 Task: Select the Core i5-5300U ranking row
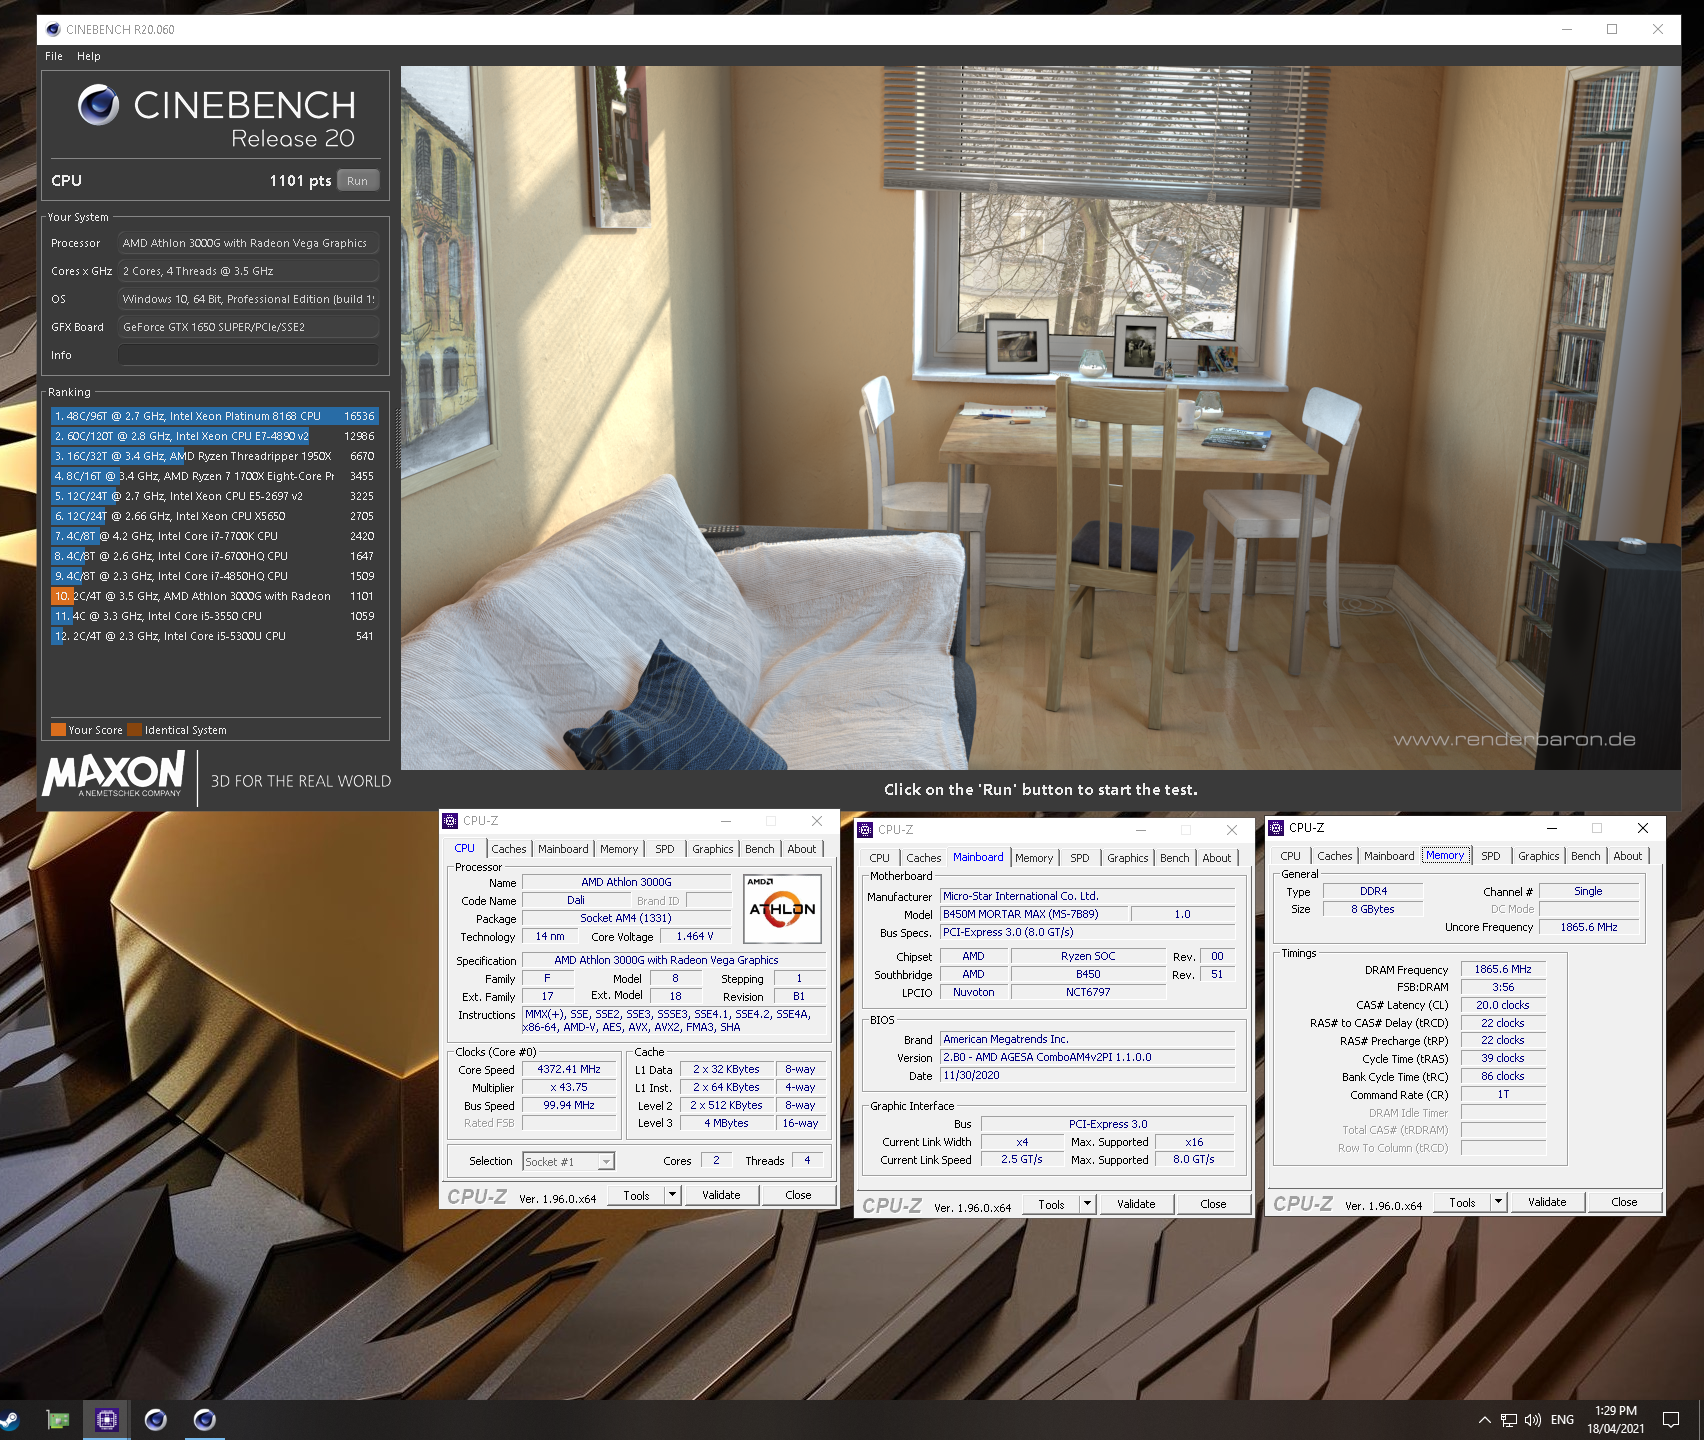pos(214,636)
